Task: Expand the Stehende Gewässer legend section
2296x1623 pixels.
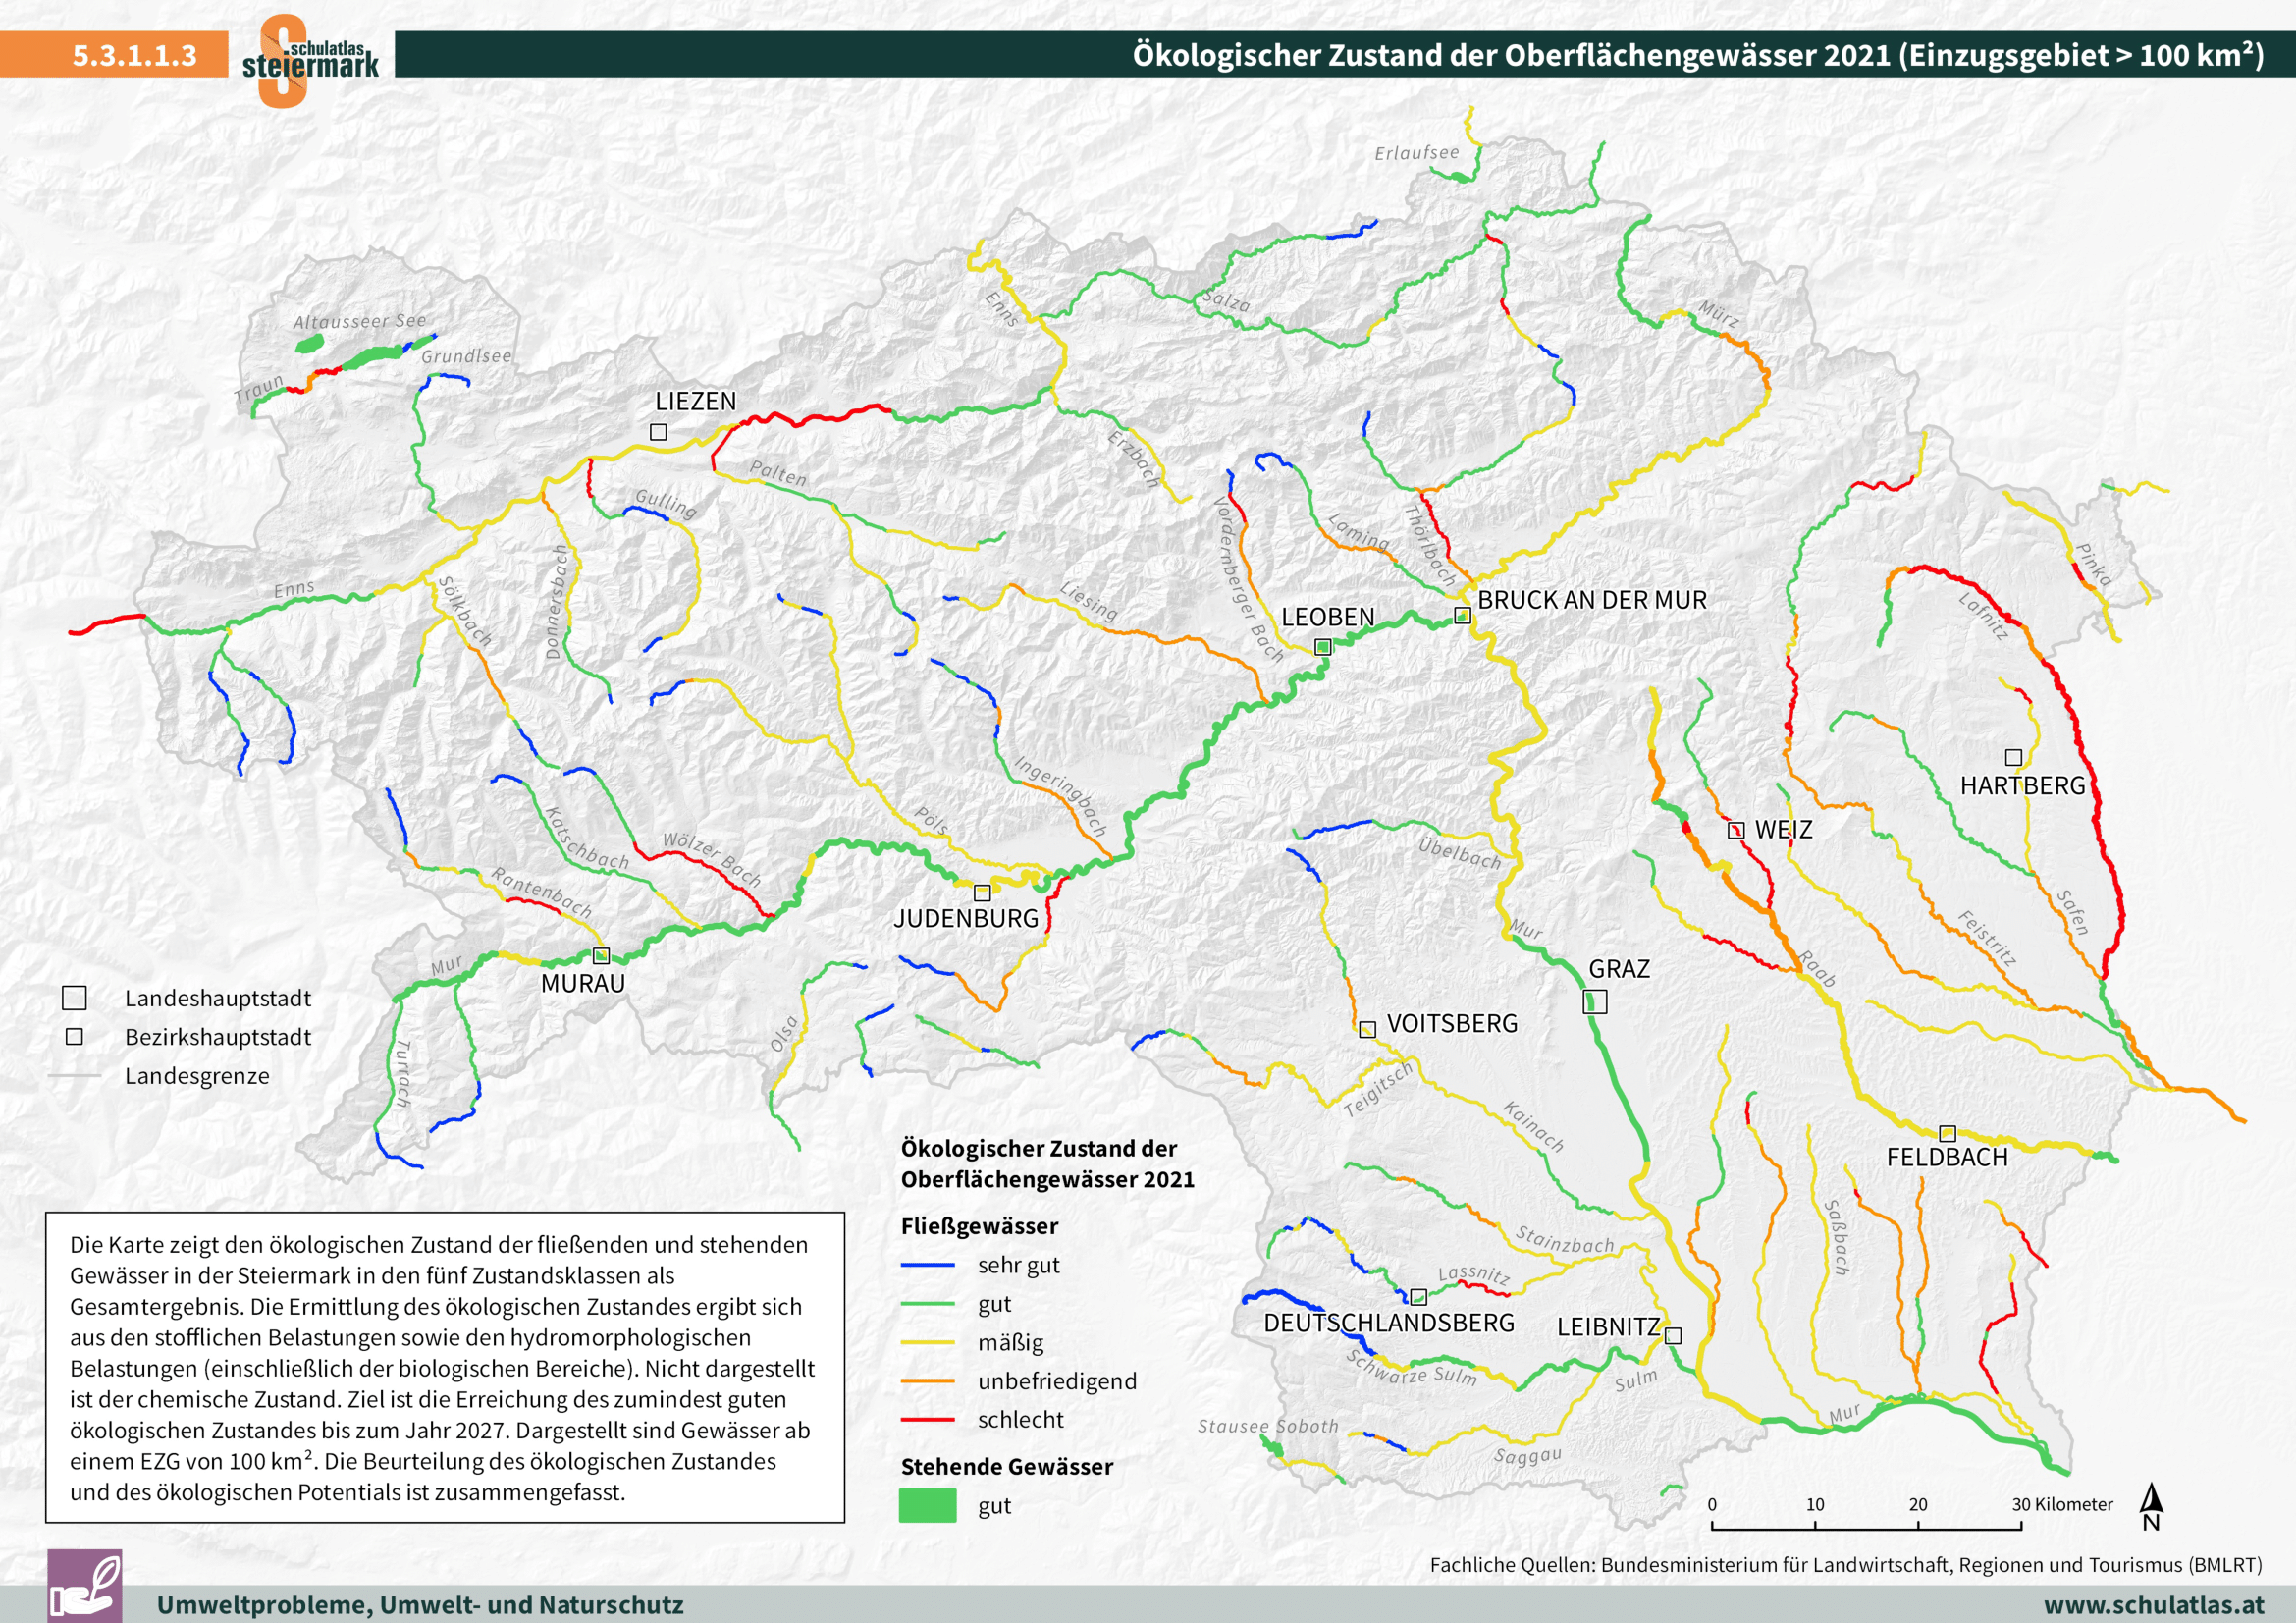Action: pos(1007,1468)
